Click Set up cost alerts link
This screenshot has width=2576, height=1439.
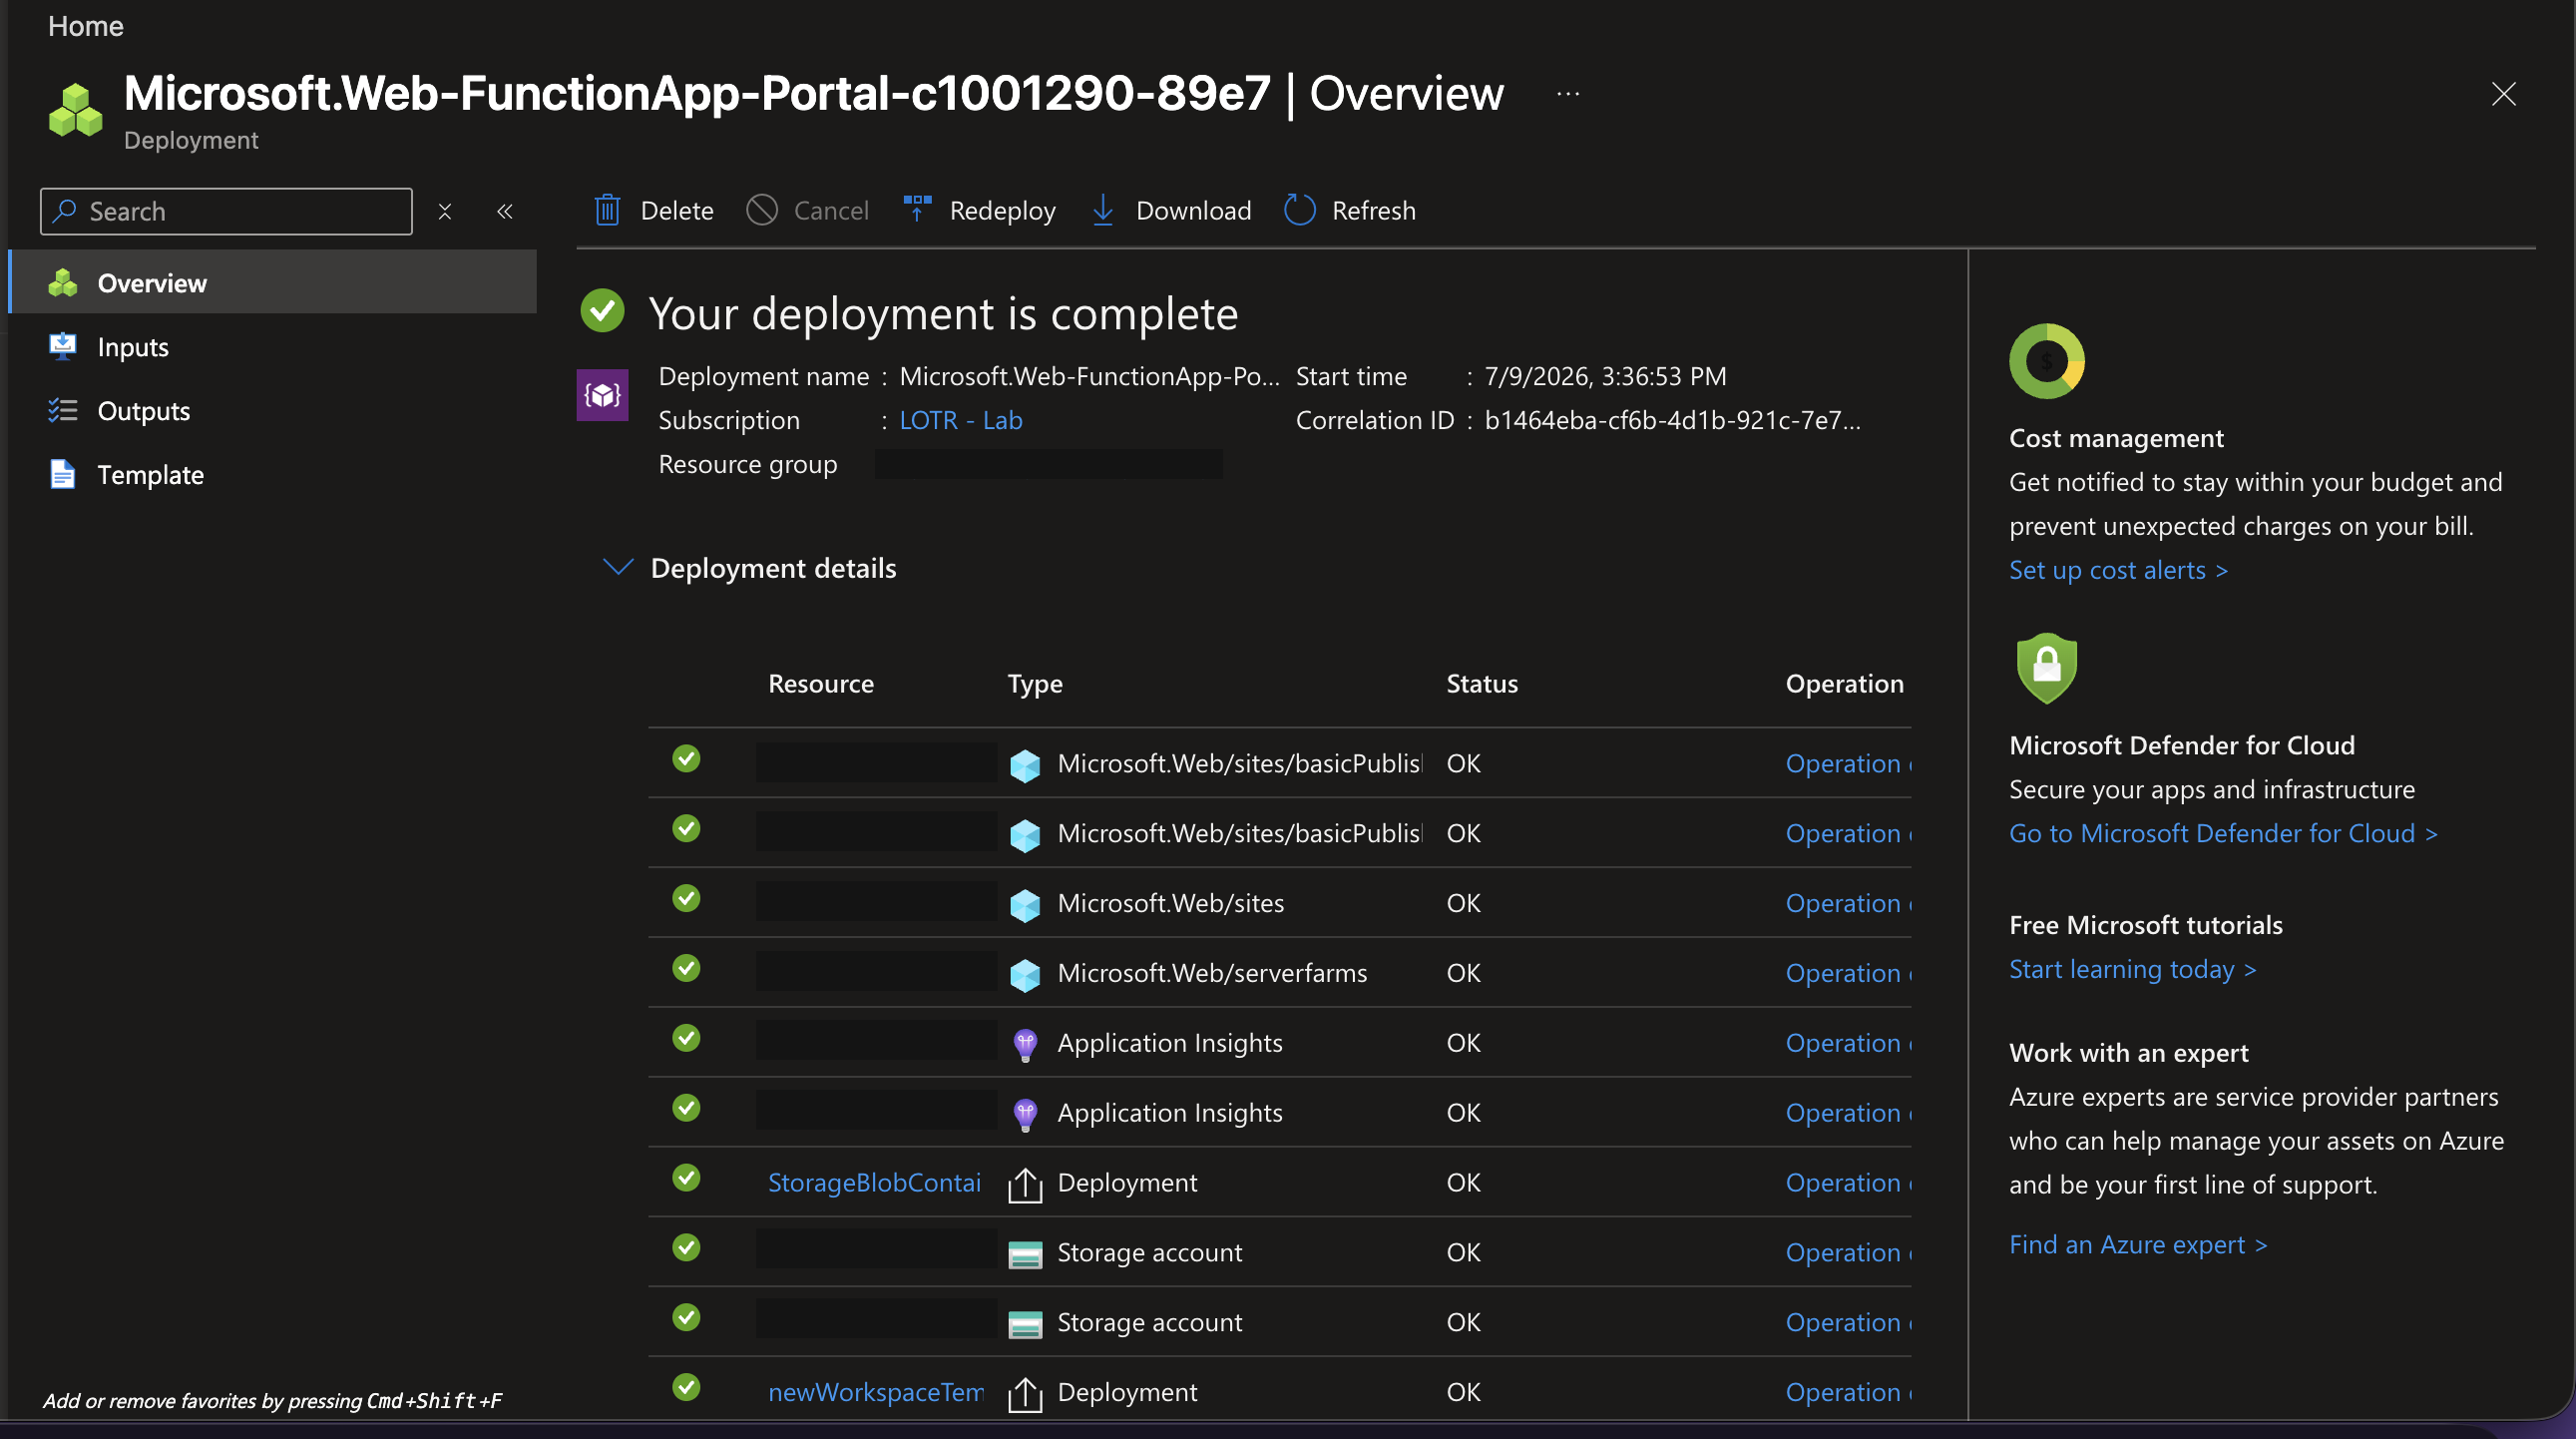(2118, 570)
